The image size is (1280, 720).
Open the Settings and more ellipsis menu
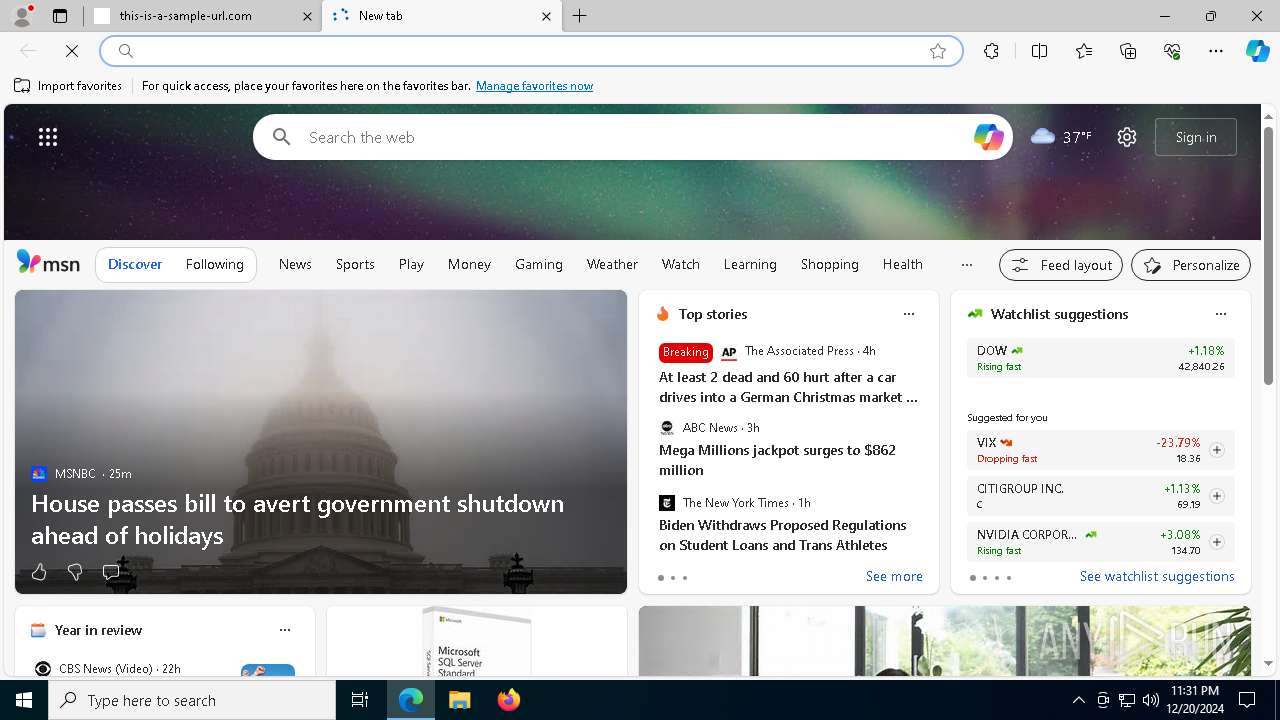click(x=1216, y=51)
